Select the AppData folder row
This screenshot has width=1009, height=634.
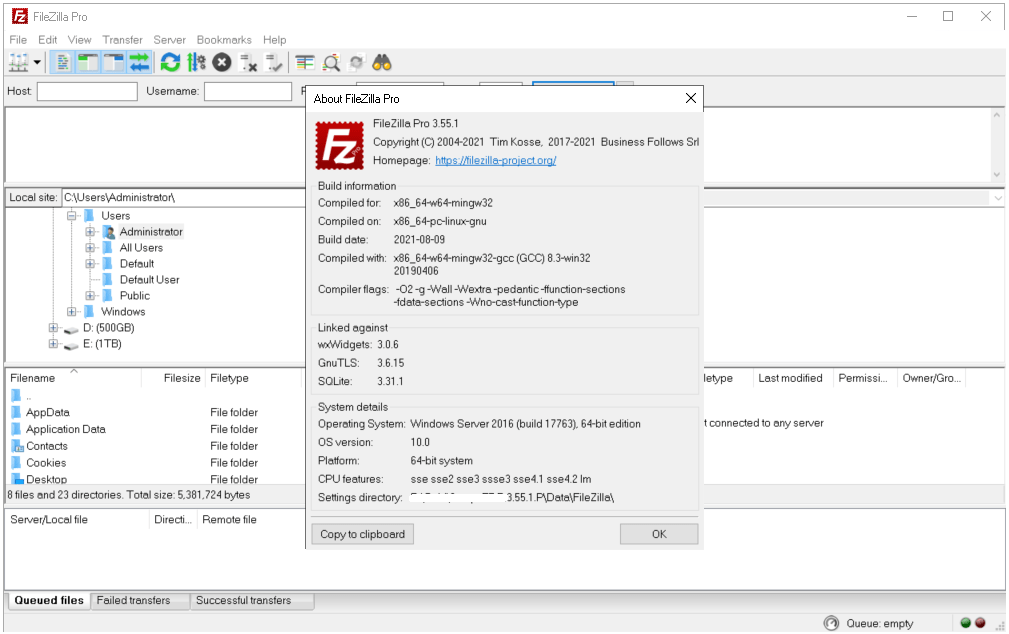coord(154,413)
